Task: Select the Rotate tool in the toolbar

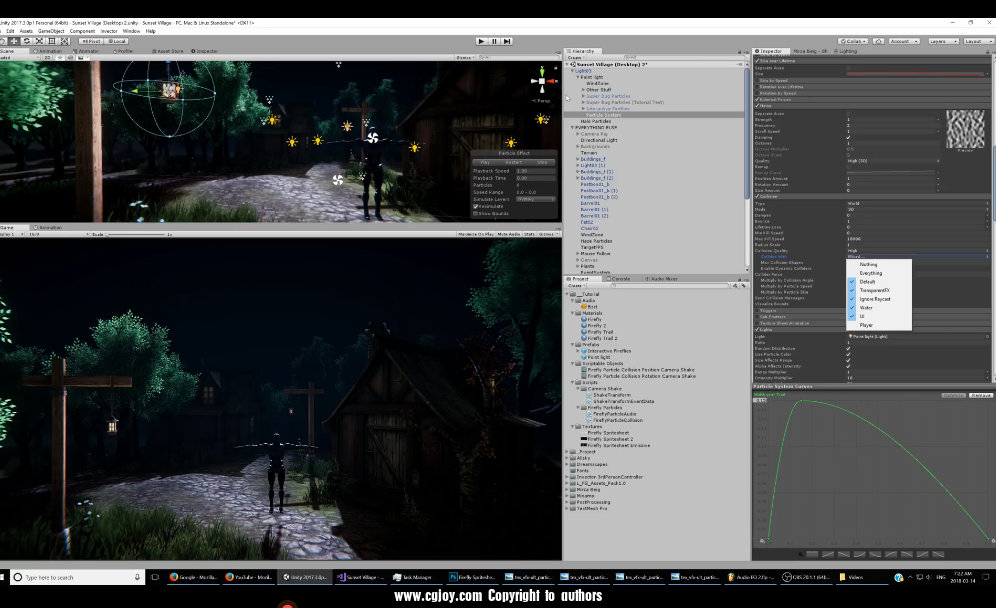Action: click(27, 41)
